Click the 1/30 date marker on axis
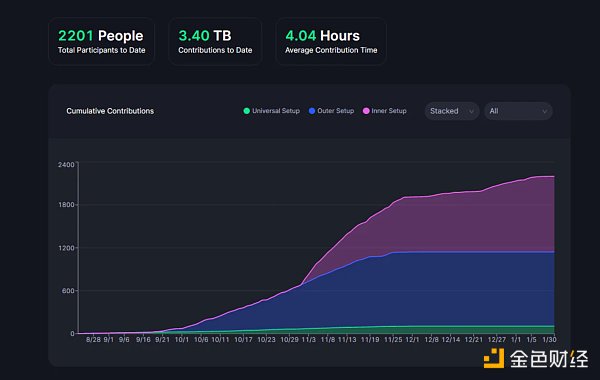 click(549, 340)
